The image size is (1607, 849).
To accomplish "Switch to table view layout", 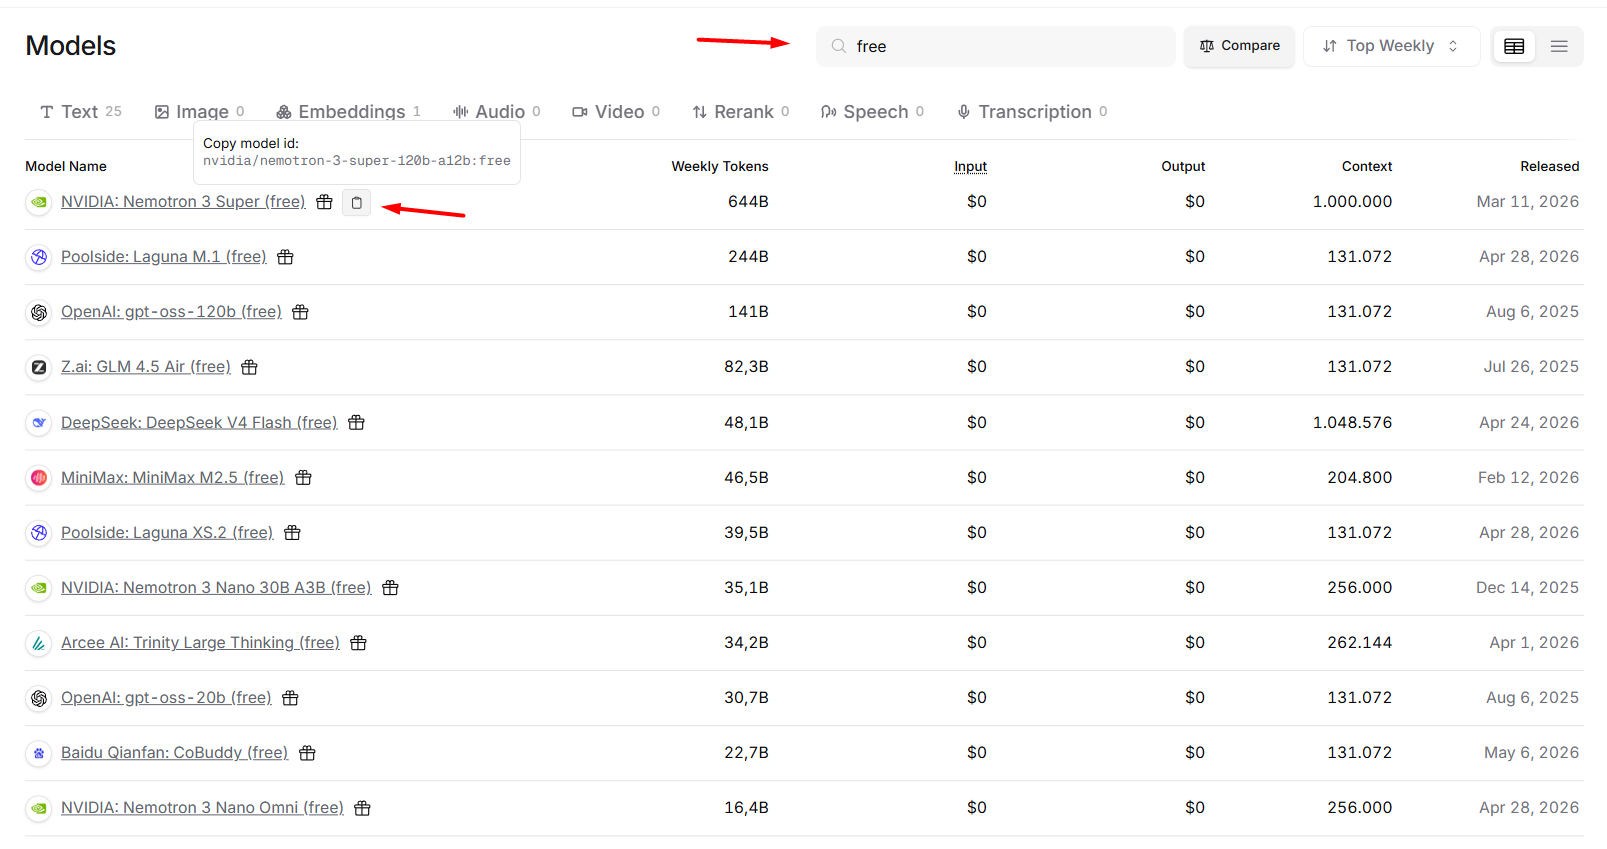I will 1514,46.
